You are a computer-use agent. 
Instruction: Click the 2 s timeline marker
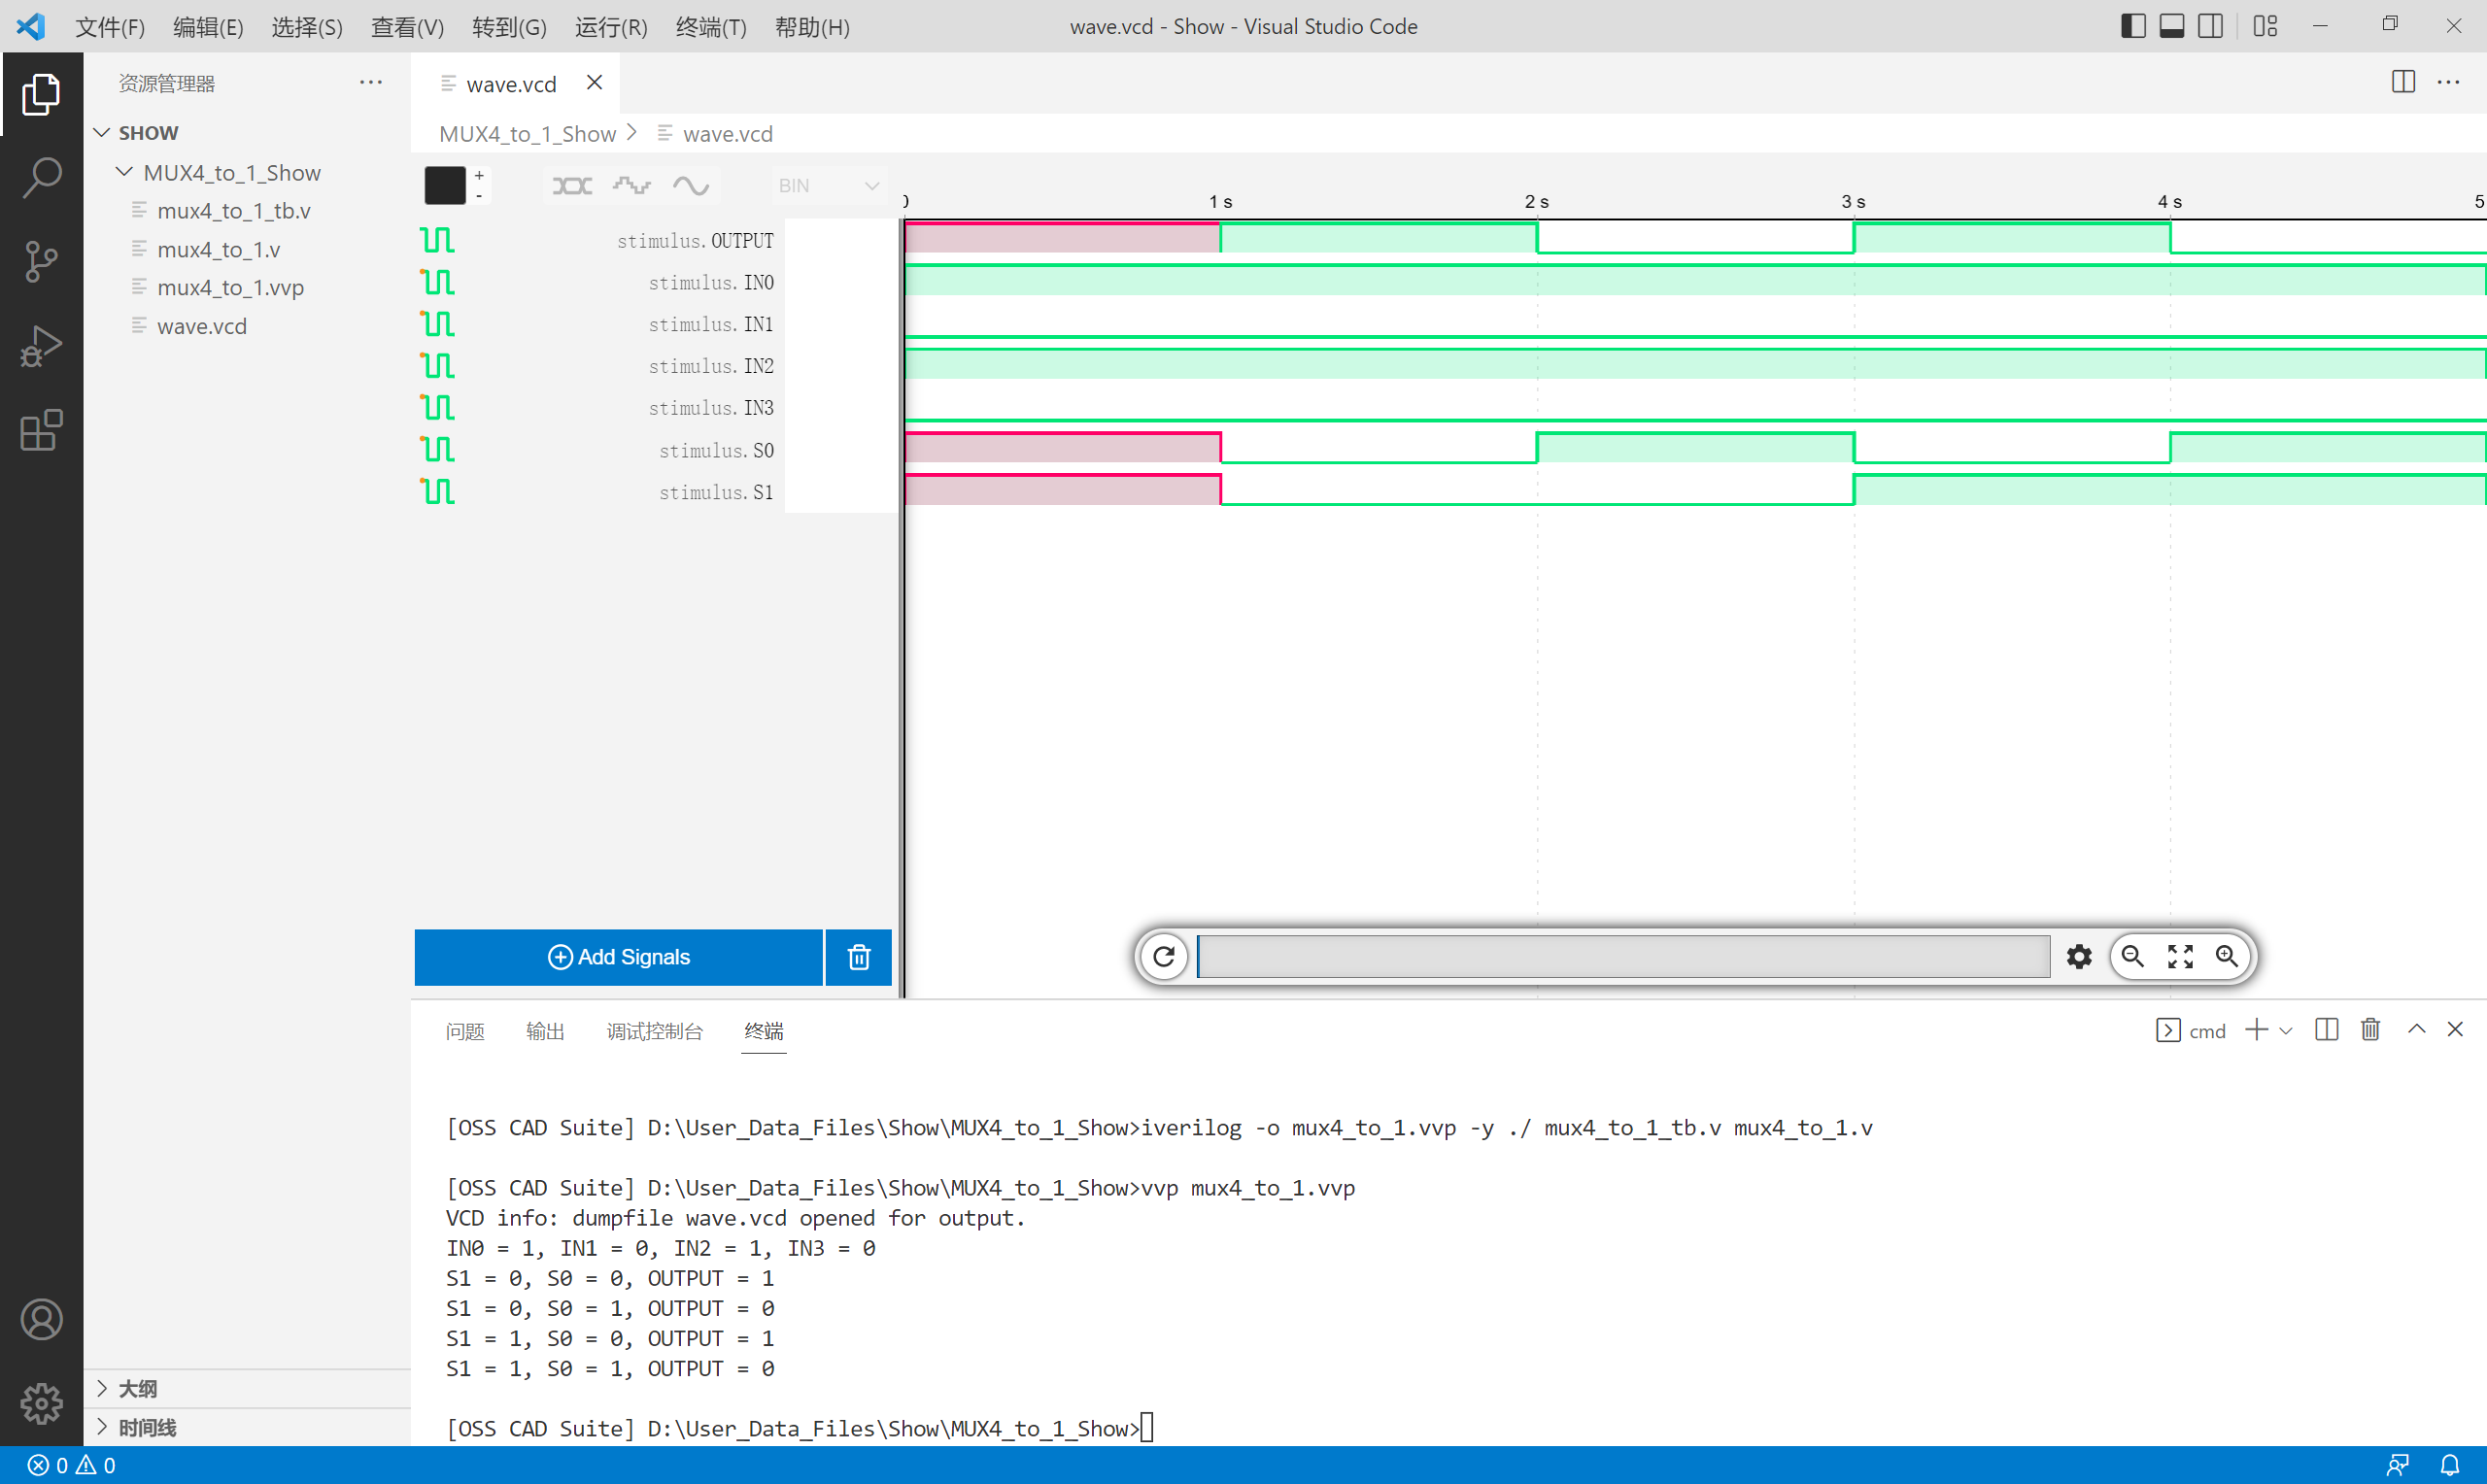(x=1537, y=202)
